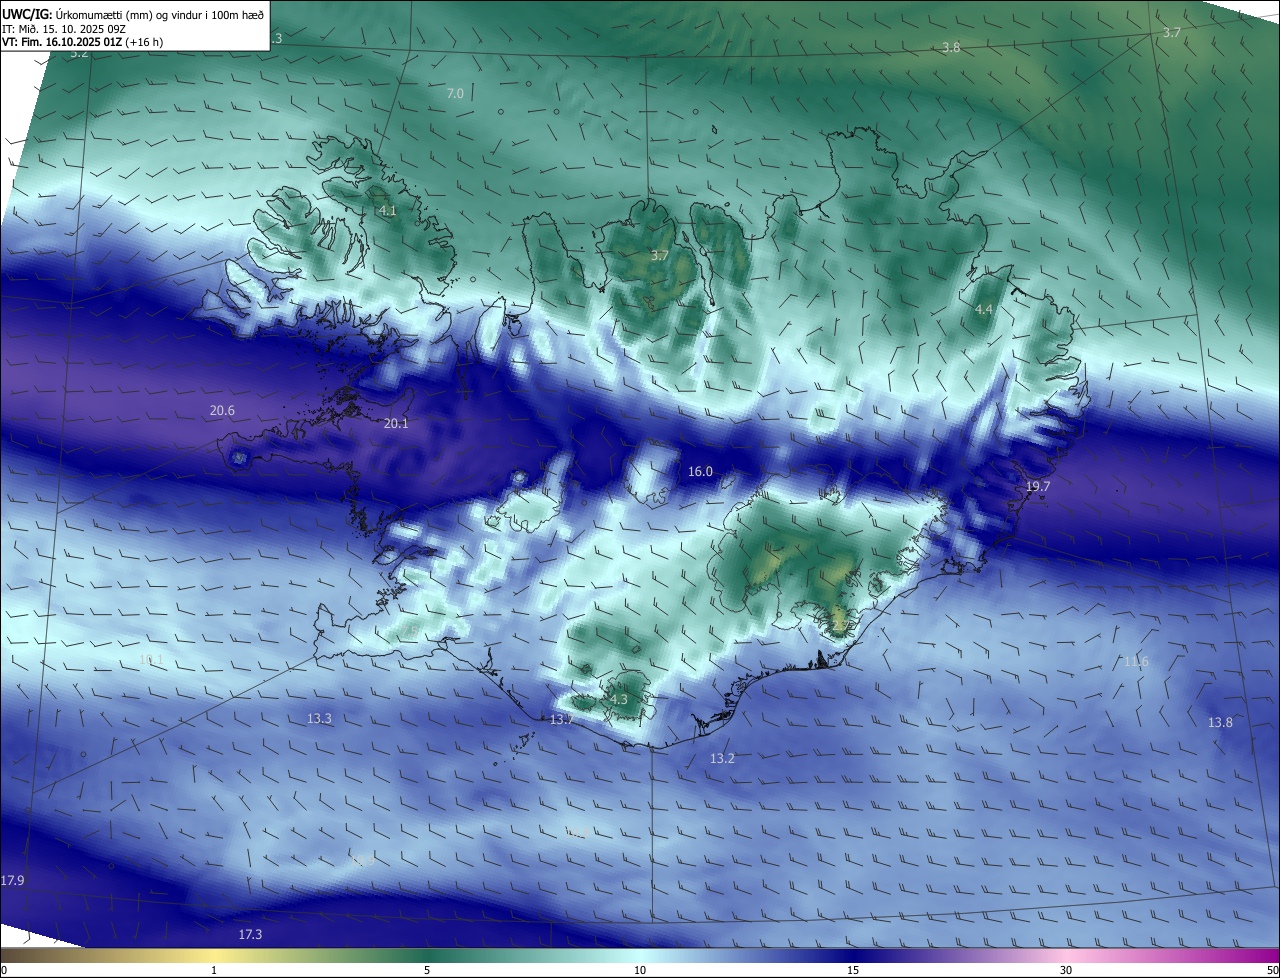Click the 20.6 value west of Iceland
Image resolution: width=1280 pixels, height=978 pixels.
coord(222,411)
